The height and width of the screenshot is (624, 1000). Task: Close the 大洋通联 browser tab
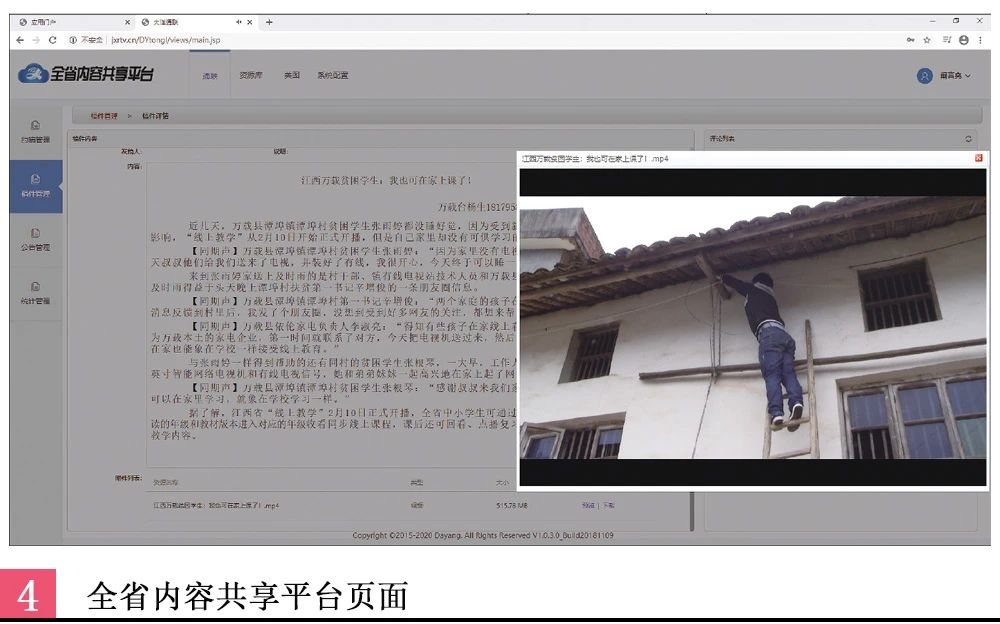pos(249,22)
